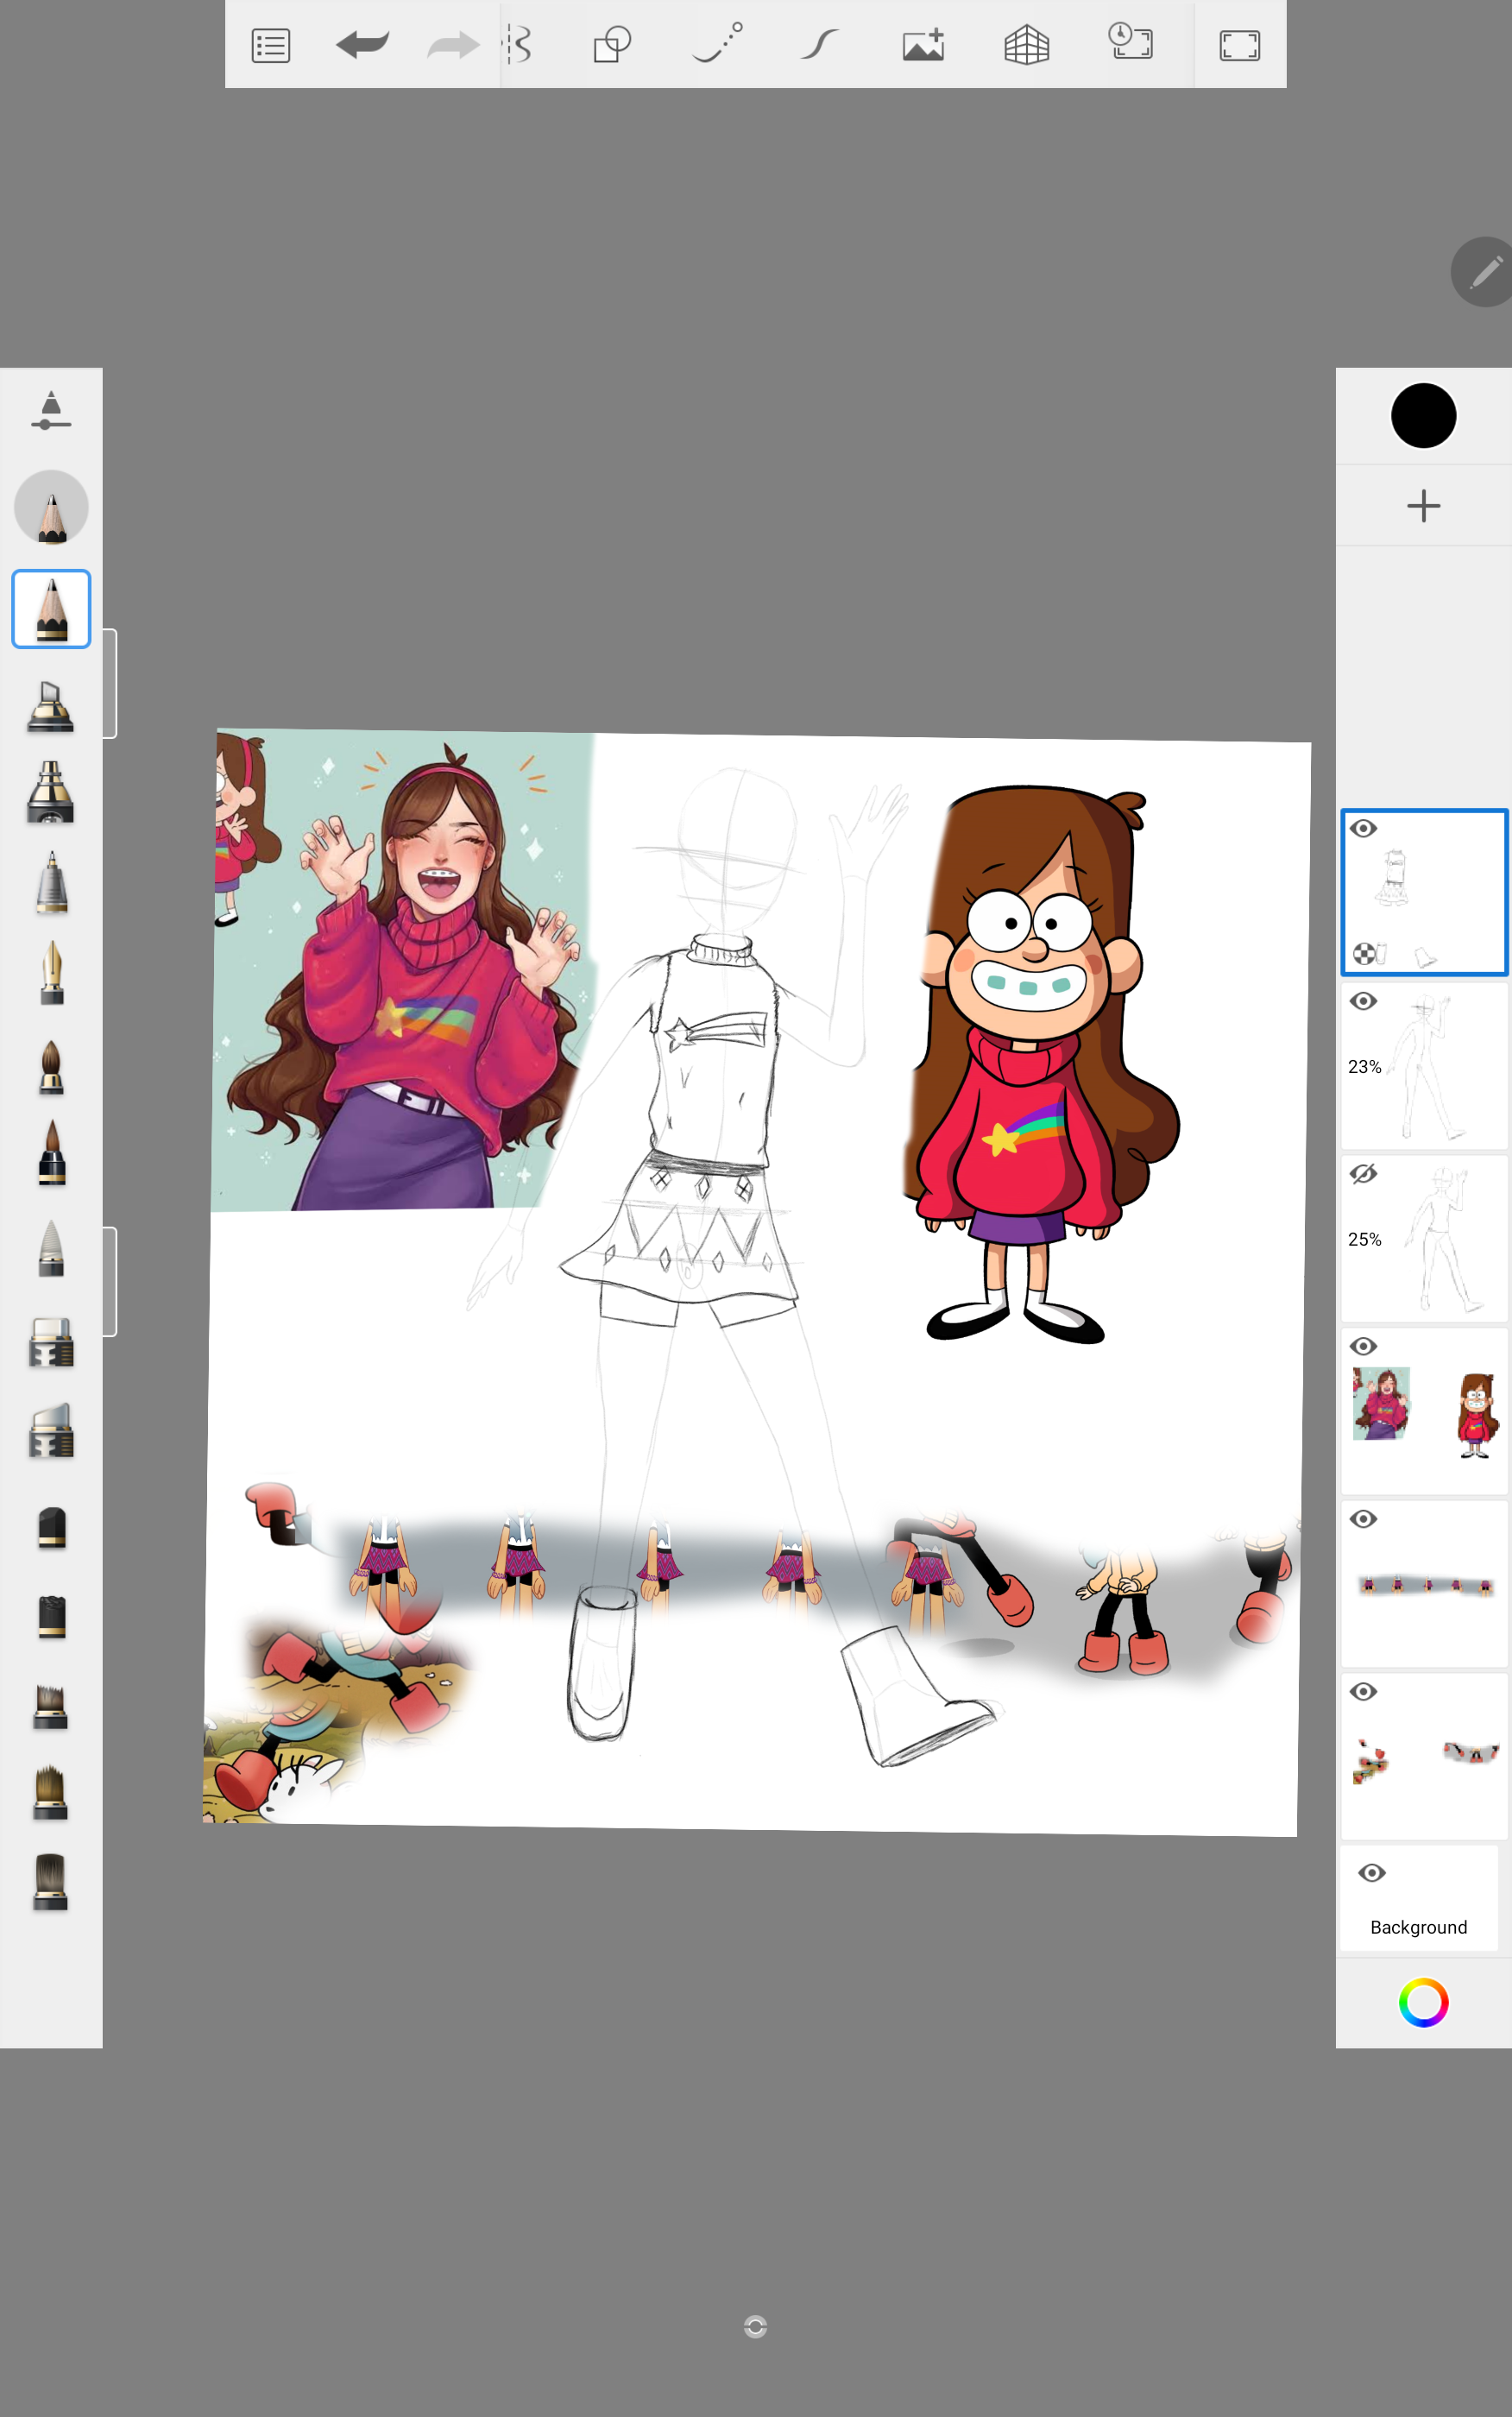Tap the current pencil brush puck
This screenshot has width=1512, height=2417.
(x=51, y=508)
